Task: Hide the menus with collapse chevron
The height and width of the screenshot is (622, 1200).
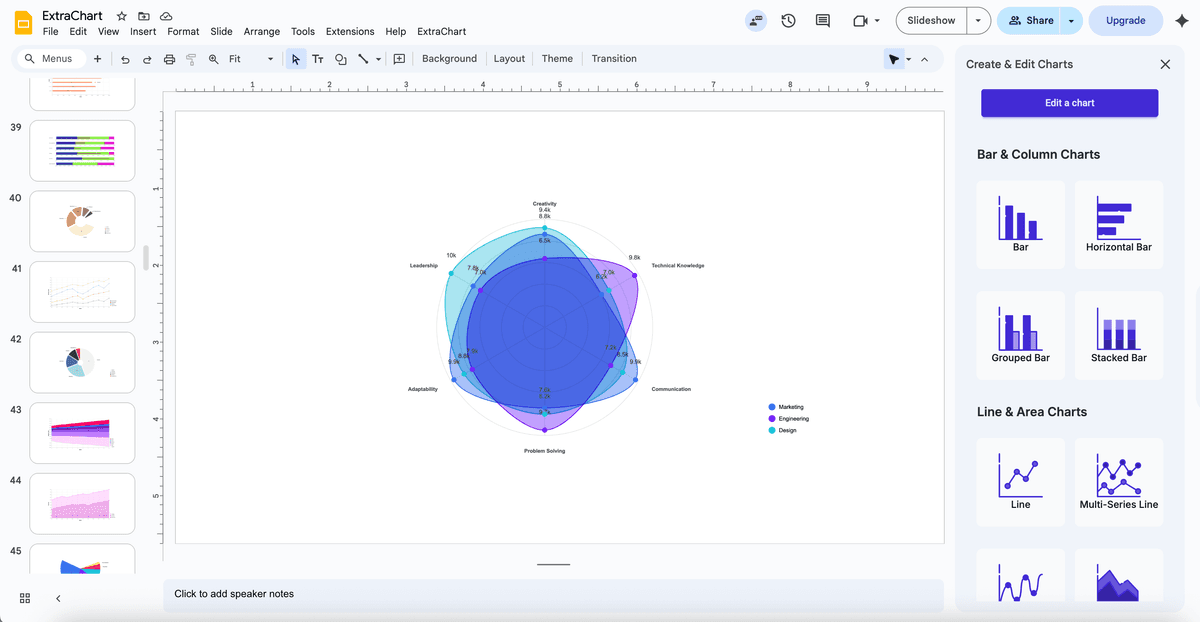Action: point(925,59)
